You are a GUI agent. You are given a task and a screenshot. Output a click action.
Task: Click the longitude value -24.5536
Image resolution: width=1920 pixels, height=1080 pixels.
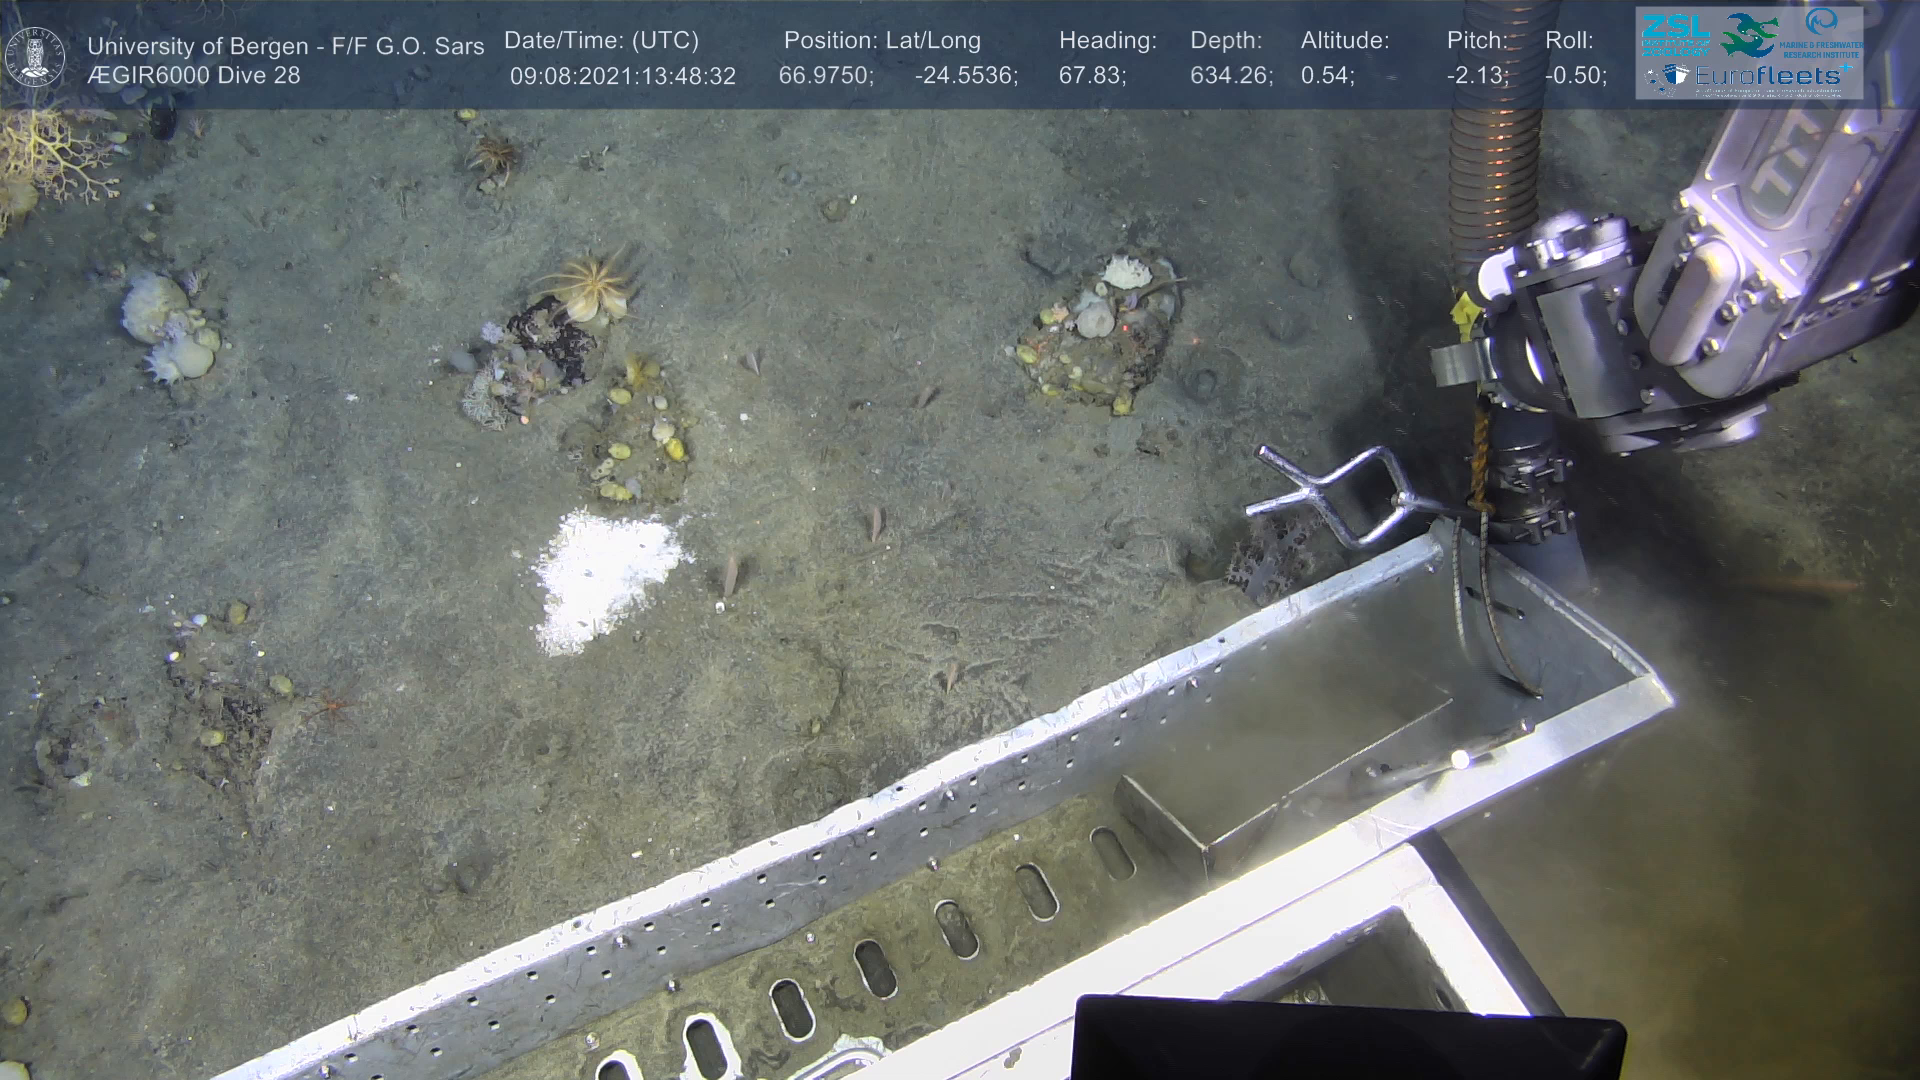click(964, 76)
